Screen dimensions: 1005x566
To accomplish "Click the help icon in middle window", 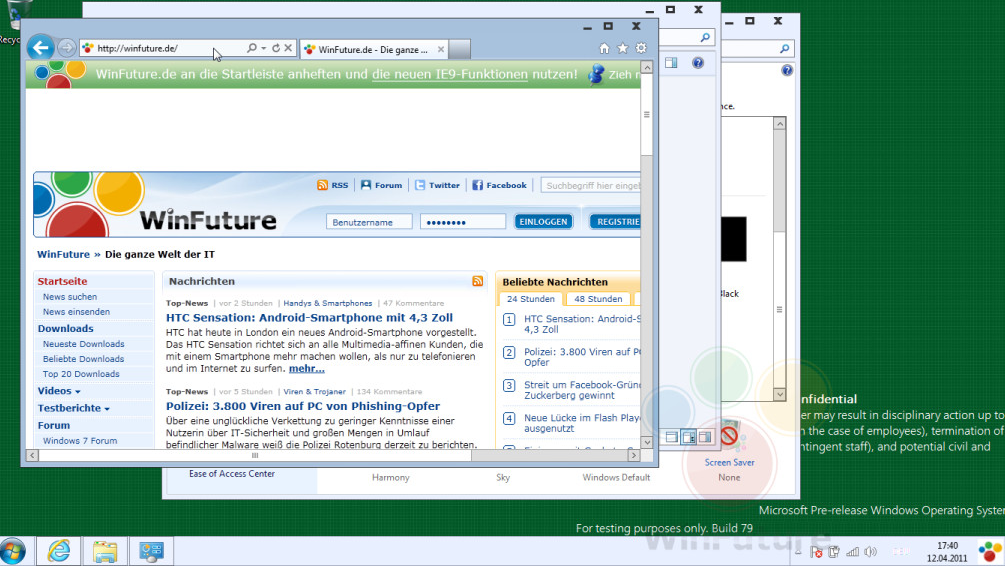I will point(698,63).
